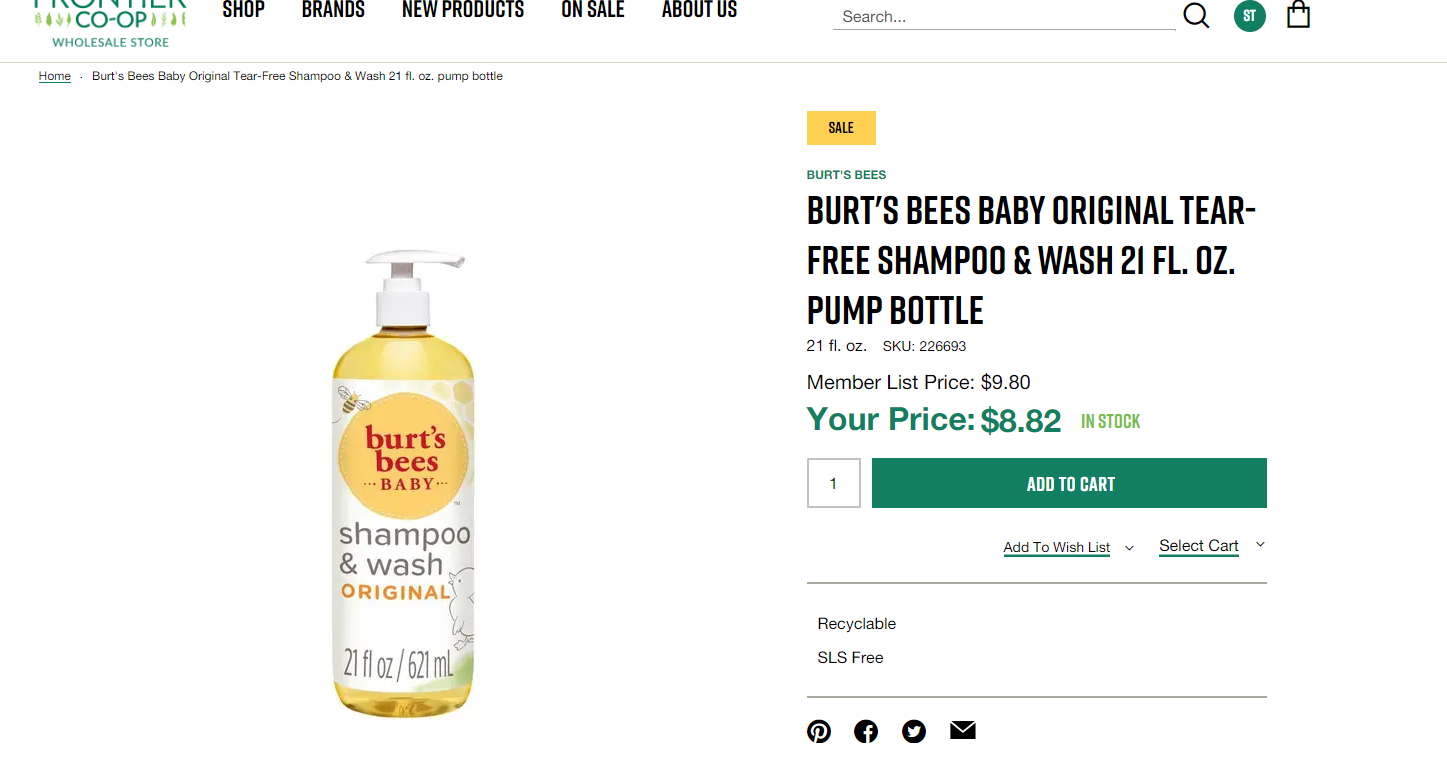This screenshot has width=1447, height=782.
Task: Click the shampoo bottle product image
Action: click(404, 483)
